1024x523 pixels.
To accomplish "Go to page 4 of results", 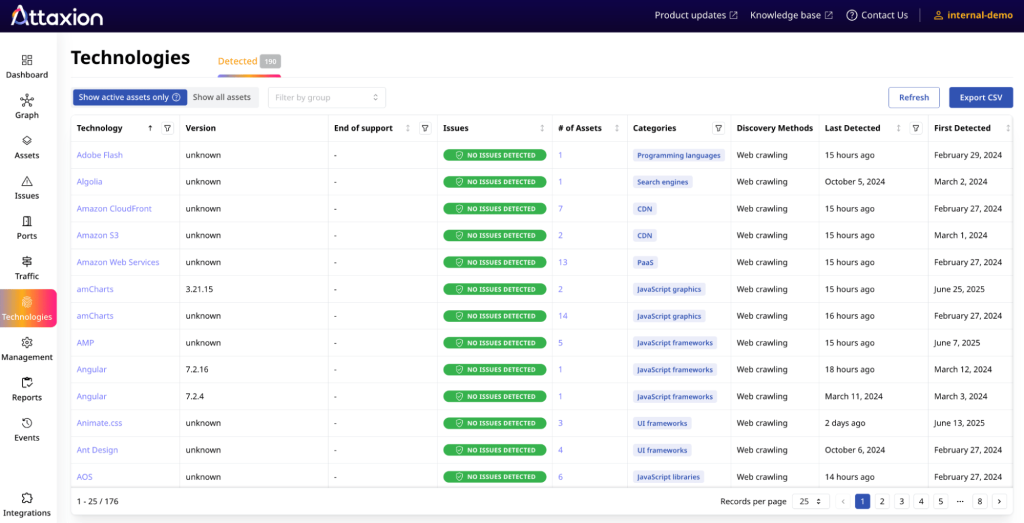I will pyautogui.click(x=921, y=501).
